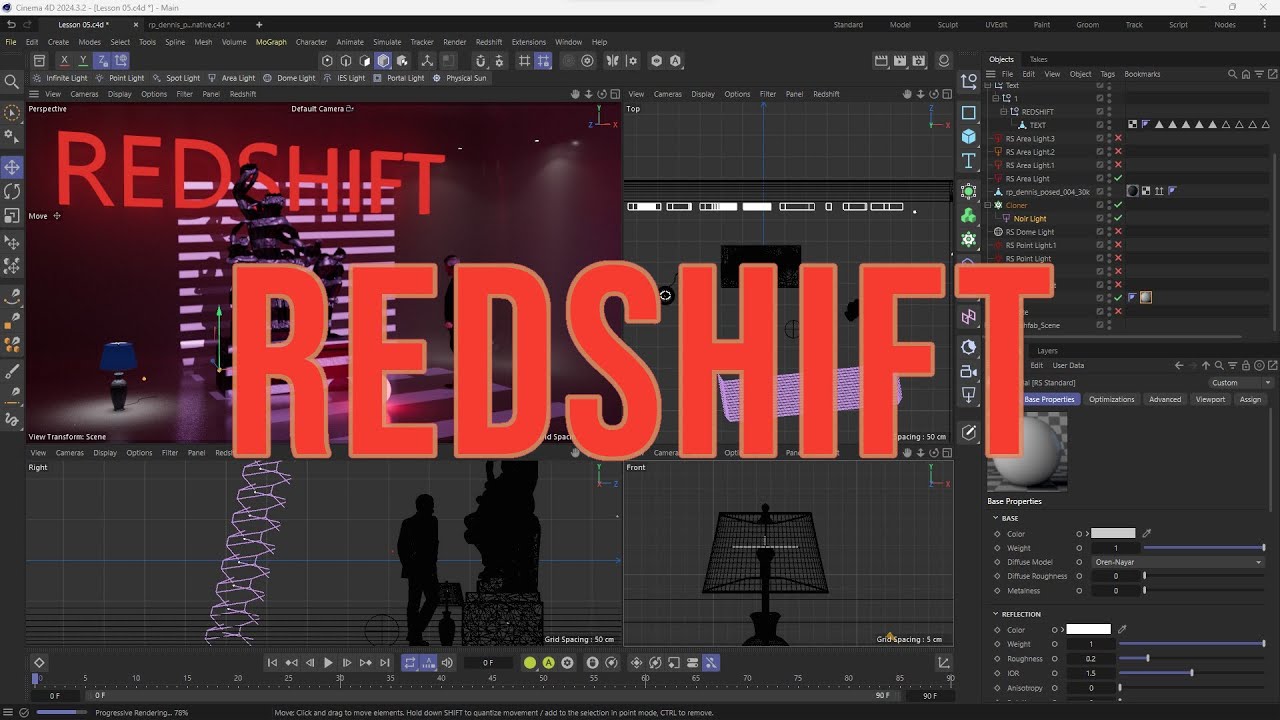The width and height of the screenshot is (1280, 720).
Task: Click the search icon in Objects panel
Action: [1232, 74]
